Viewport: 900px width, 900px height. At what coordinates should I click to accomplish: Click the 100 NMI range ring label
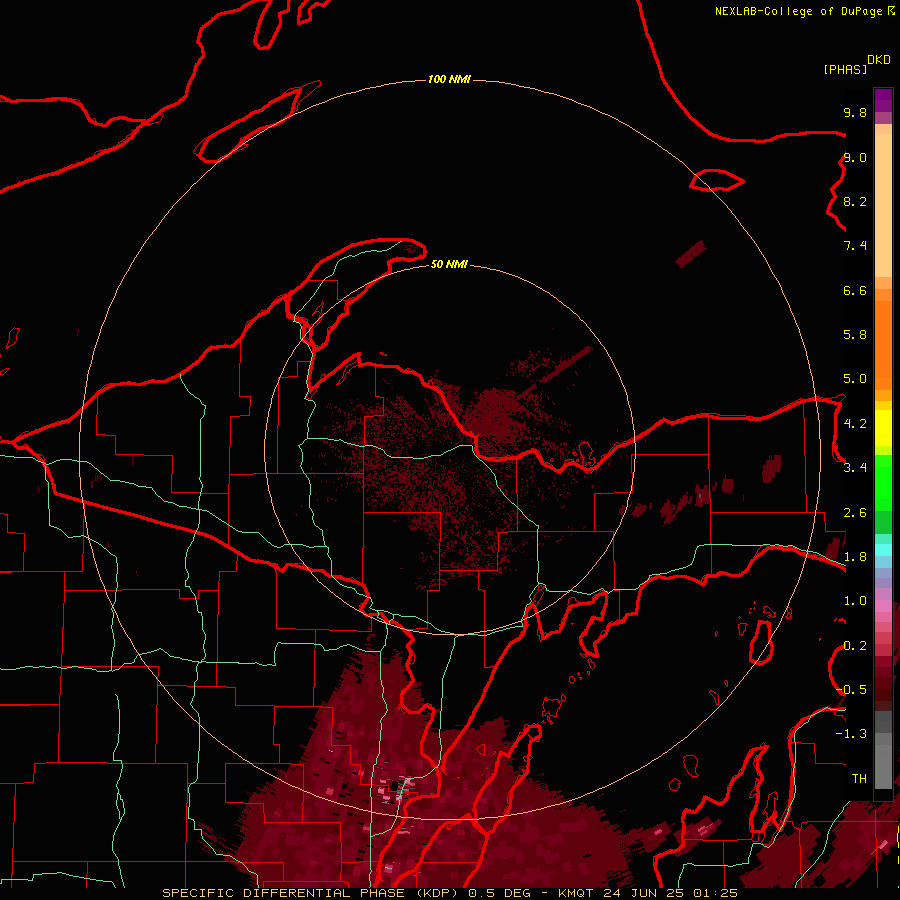click(449, 79)
